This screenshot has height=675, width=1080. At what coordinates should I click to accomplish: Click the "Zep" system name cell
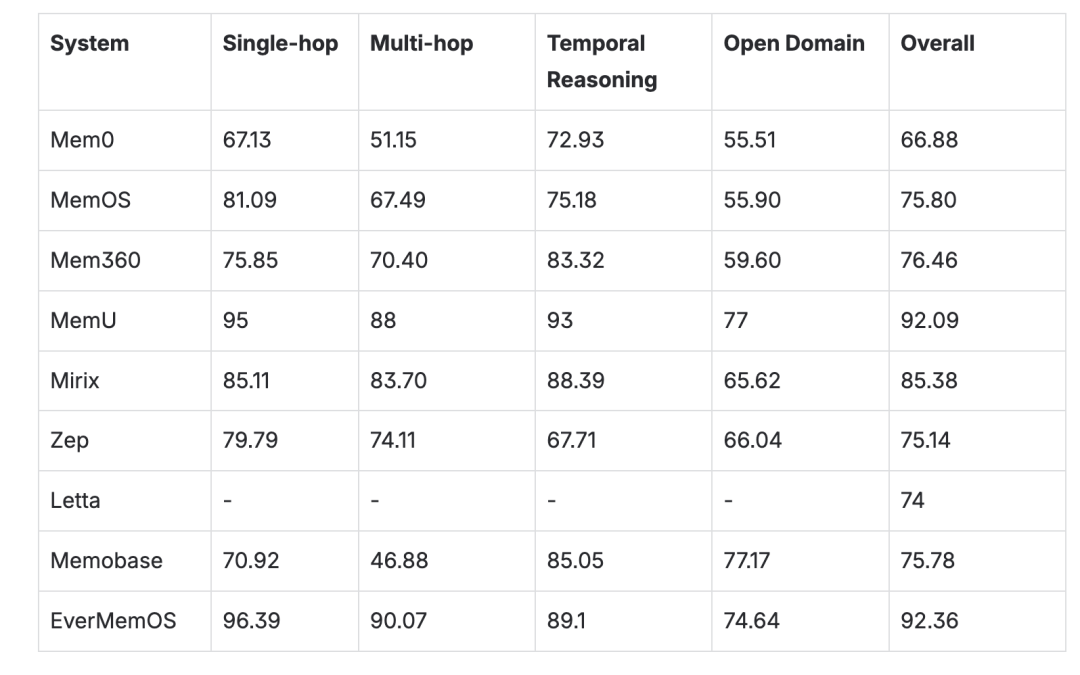[x=69, y=440]
